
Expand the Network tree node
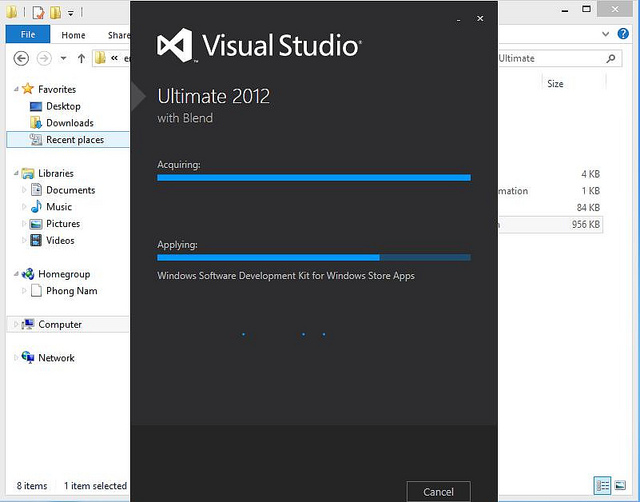16,358
